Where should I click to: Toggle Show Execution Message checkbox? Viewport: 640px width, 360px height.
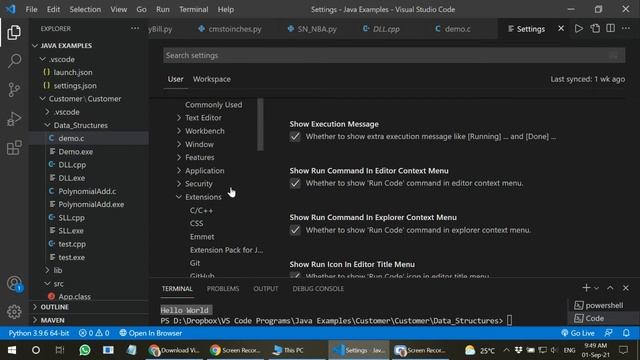click(295, 137)
